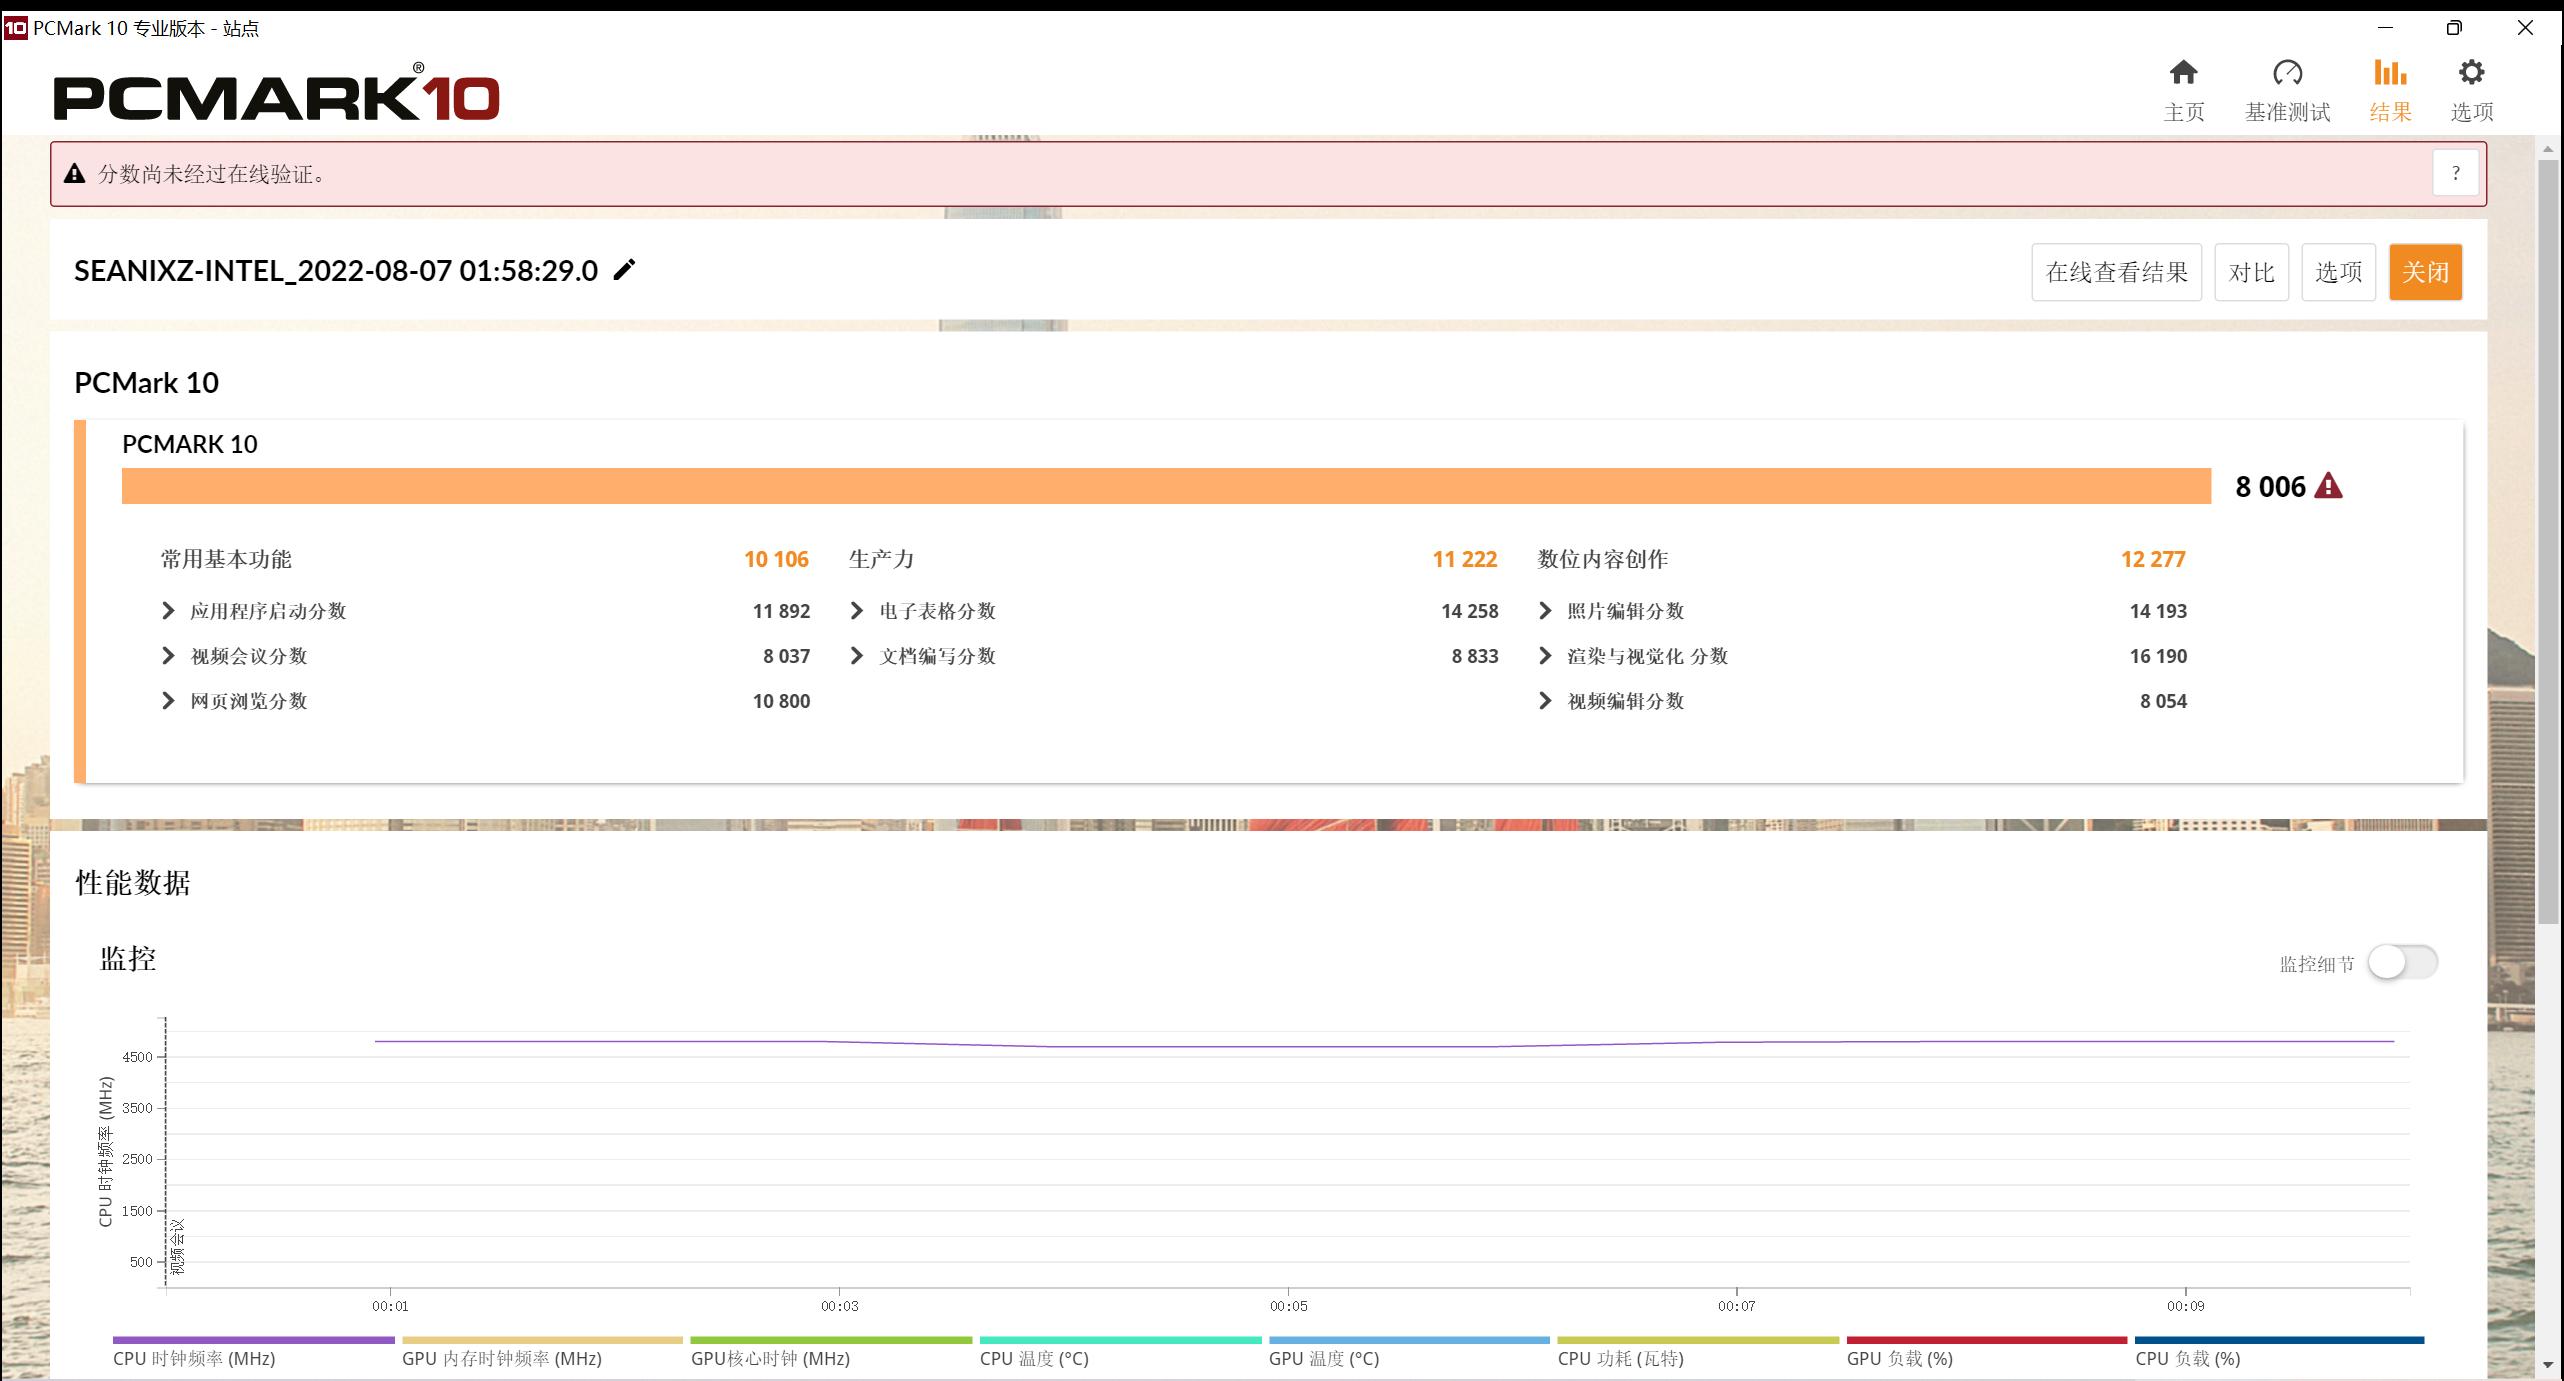The image size is (2564, 1381).
Task: Expand the 电子表格分数 row
Action: pyautogui.click(x=857, y=611)
